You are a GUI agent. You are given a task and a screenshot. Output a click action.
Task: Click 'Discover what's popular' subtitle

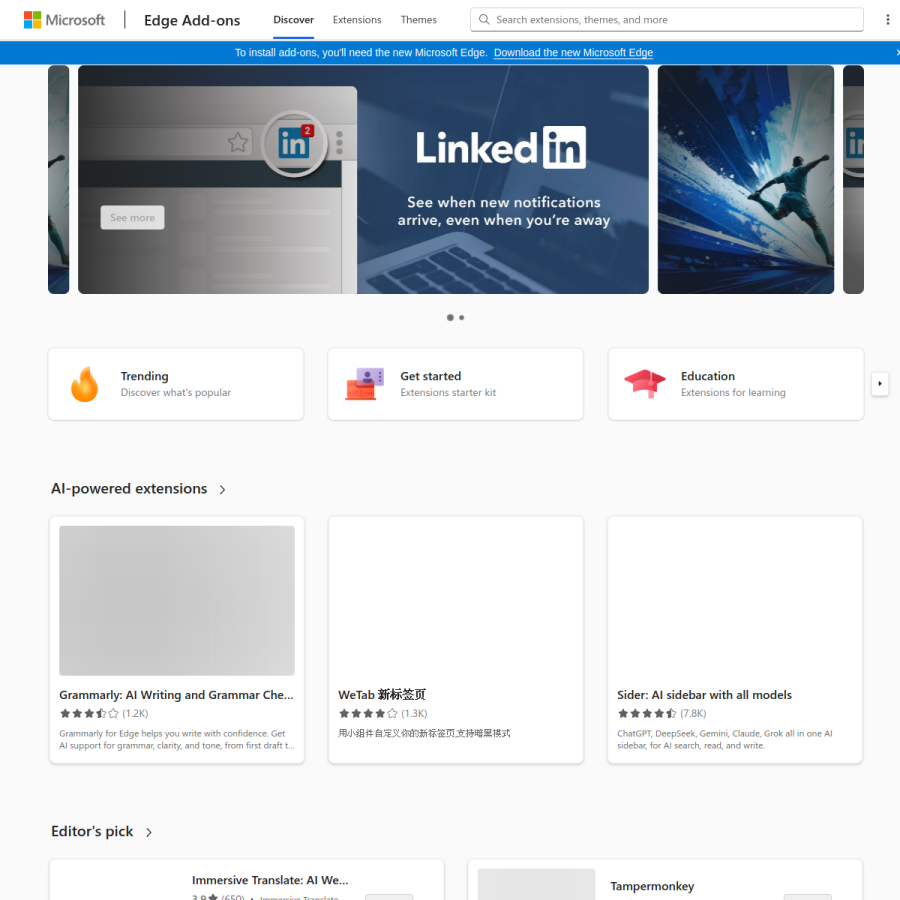point(176,393)
